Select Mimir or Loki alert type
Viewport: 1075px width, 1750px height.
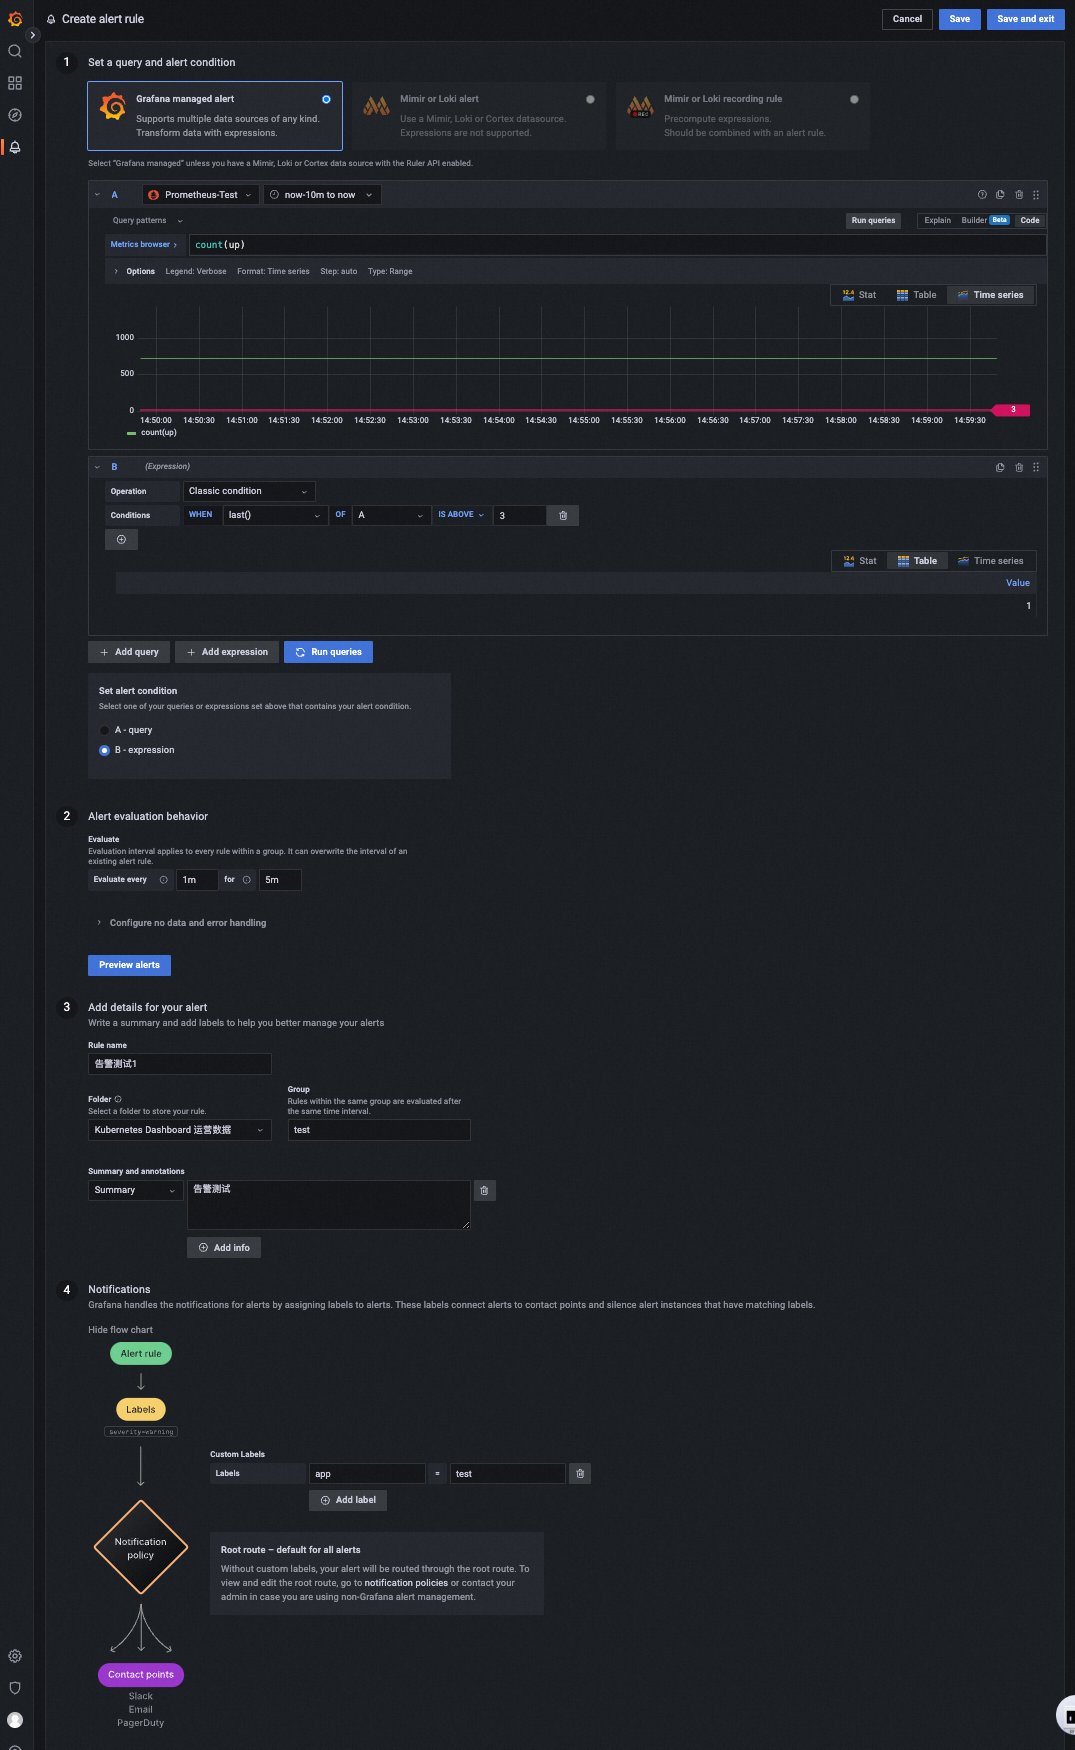click(x=479, y=116)
